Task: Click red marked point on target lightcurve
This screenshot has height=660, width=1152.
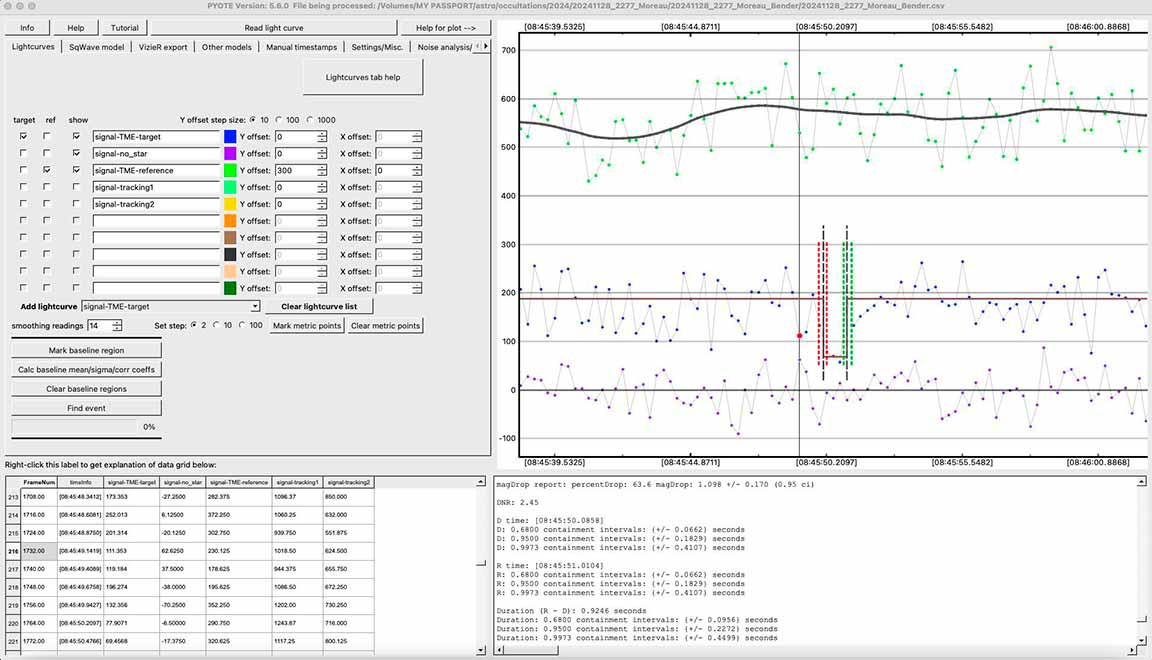Action: pyautogui.click(x=800, y=336)
